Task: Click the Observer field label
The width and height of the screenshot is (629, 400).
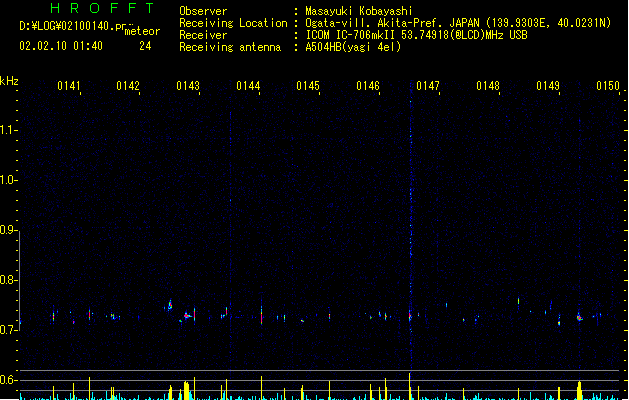Action: [x=203, y=11]
